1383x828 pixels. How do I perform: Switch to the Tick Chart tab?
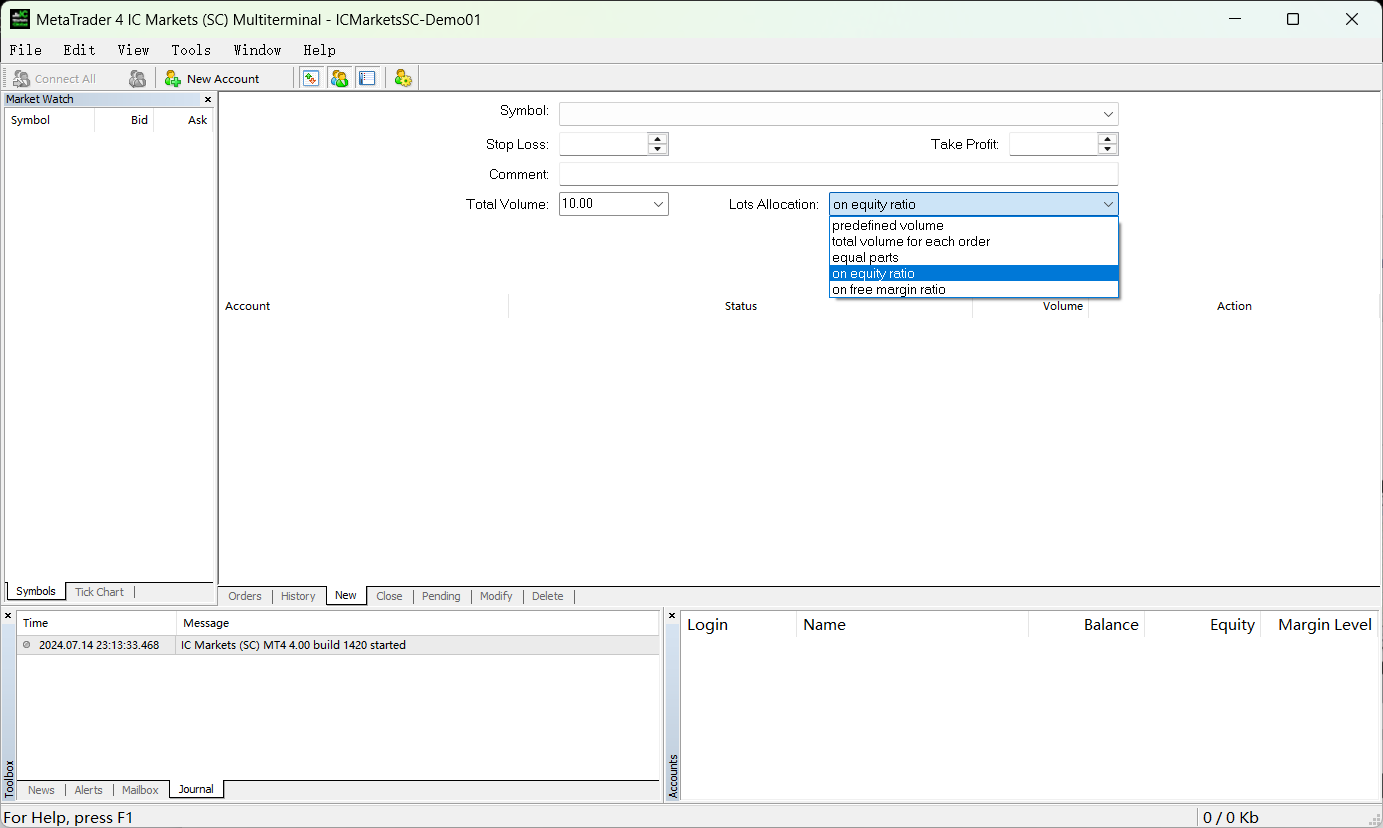[100, 592]
